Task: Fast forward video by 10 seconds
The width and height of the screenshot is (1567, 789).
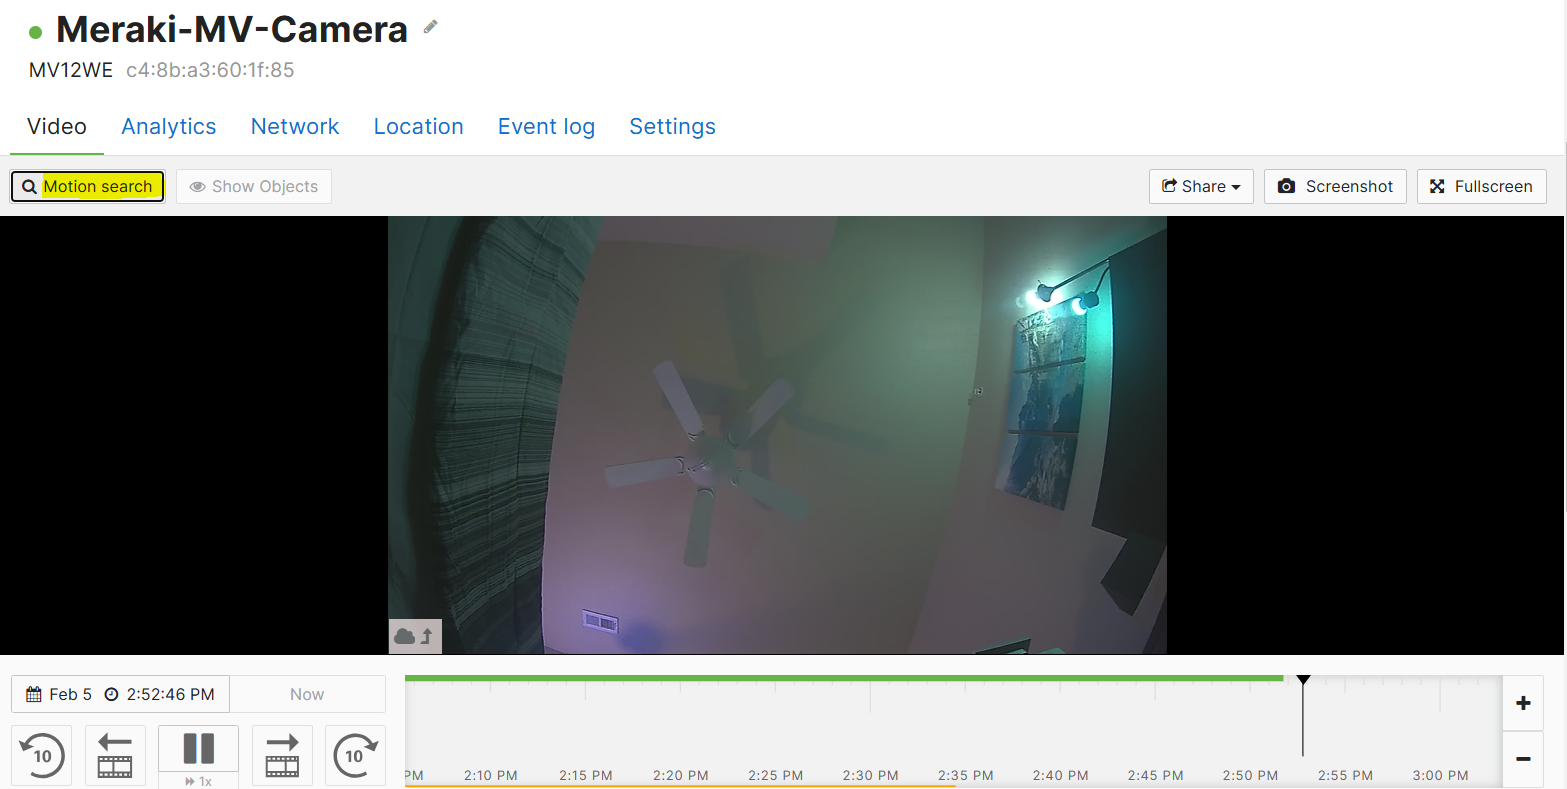Action: coord(356,756)
